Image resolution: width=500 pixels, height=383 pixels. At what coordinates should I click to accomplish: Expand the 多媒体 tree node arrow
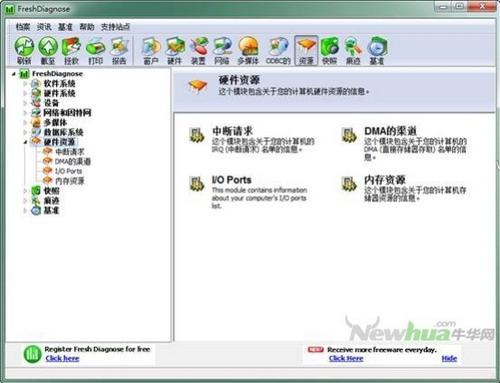point(25,122)
